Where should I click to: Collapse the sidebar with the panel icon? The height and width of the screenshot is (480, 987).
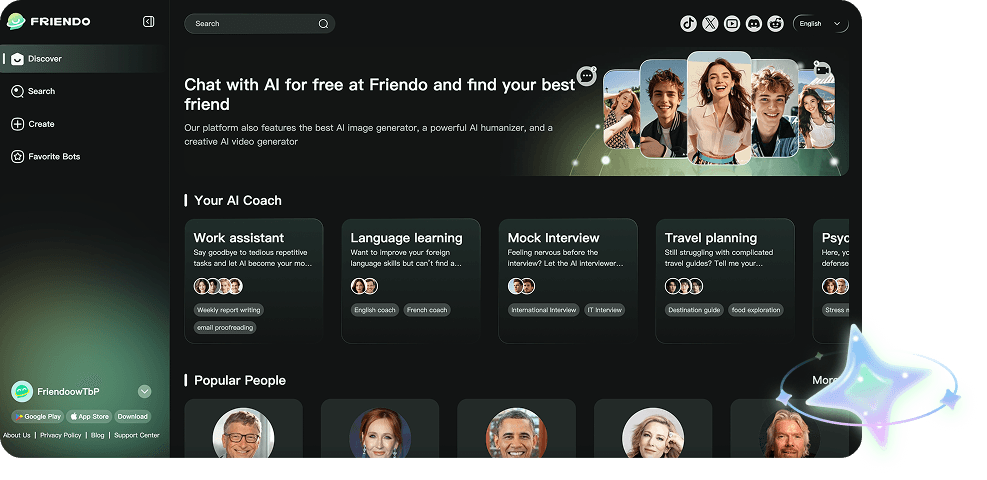149,22
